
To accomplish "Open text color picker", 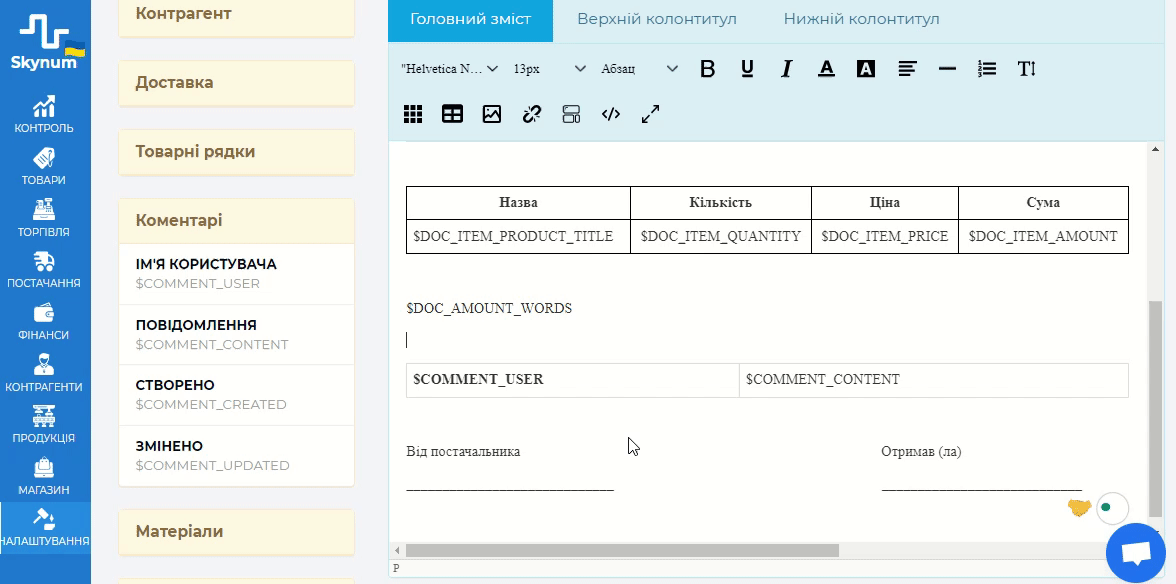I will pyautogui.click(x=826, y=69).
